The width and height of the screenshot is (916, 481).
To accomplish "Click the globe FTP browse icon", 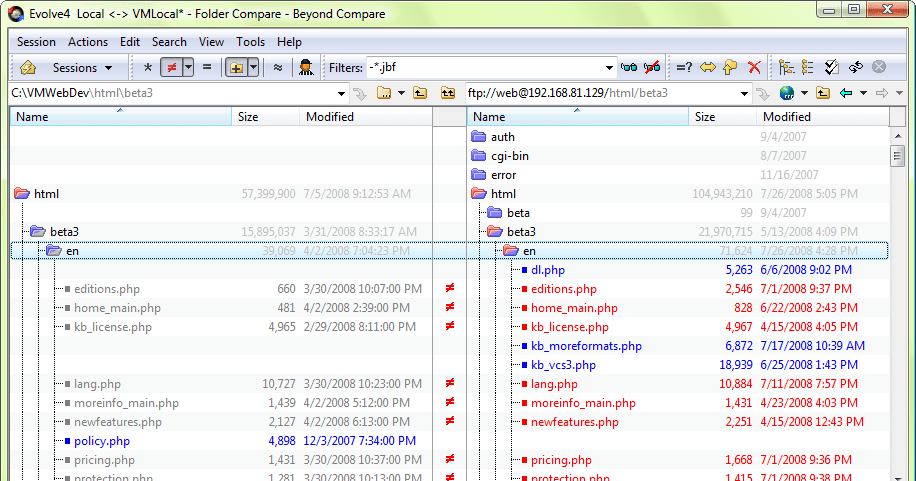I will click(x=786, y=93).
